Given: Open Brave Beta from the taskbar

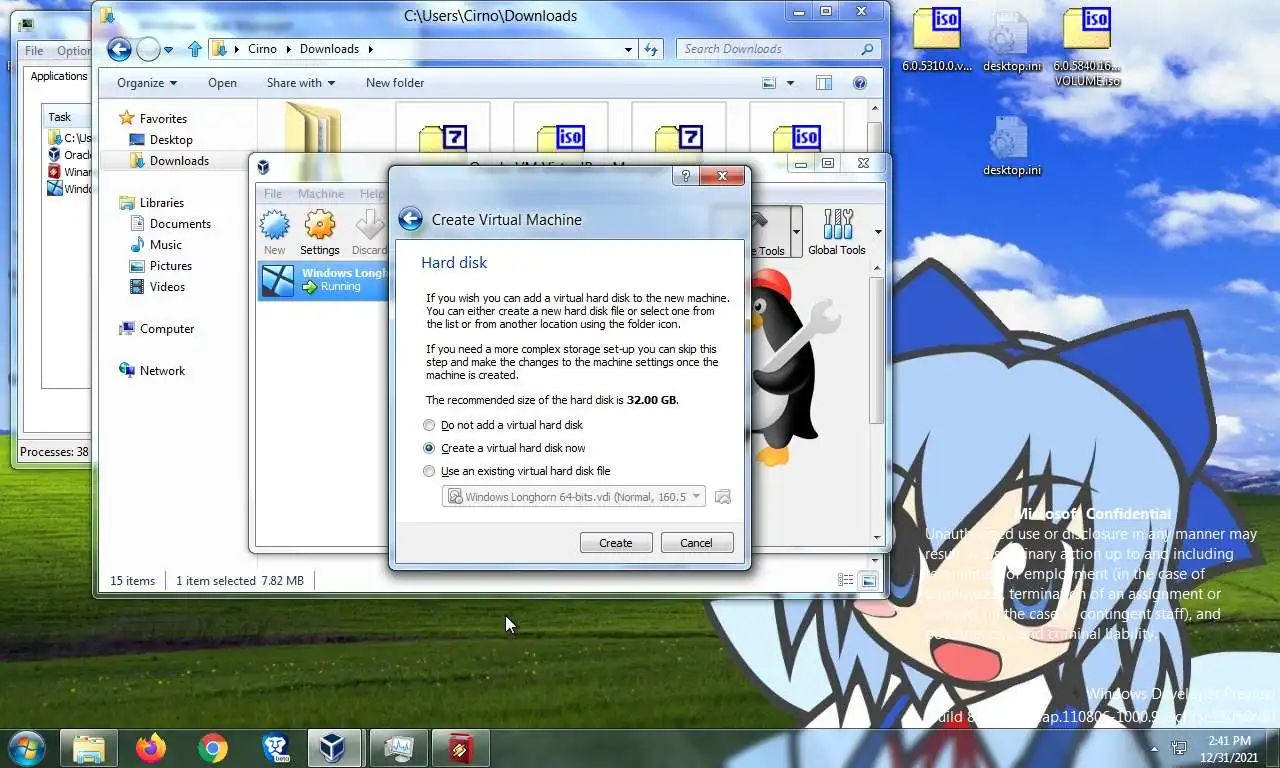Looking at the screenshot, I should pyautogui.click(x=275, y=748).
